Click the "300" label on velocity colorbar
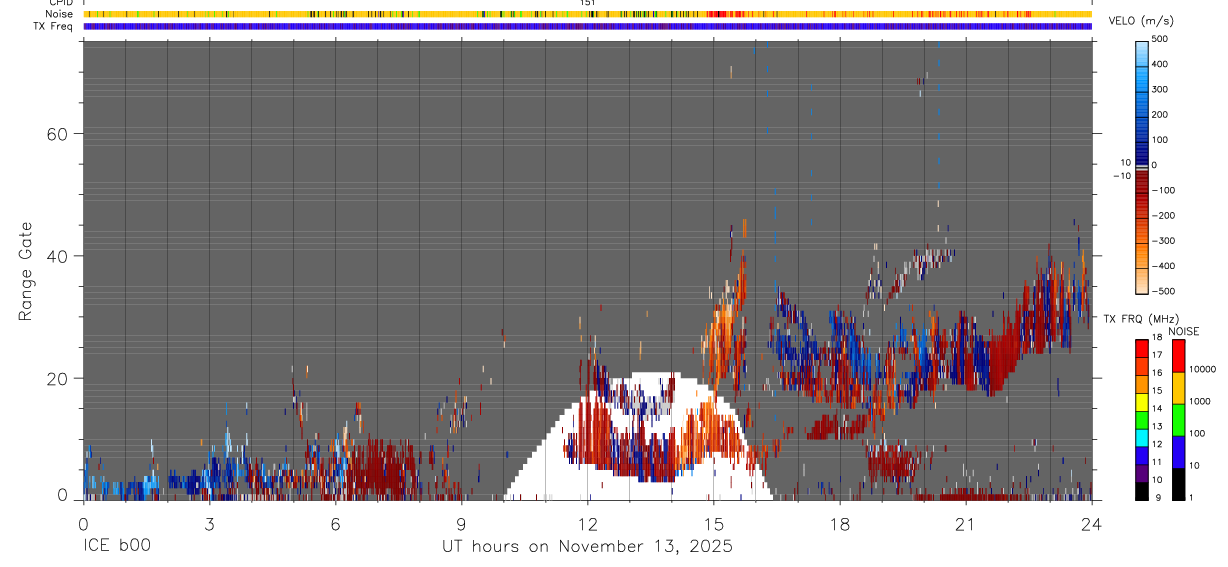This screenshot has height=567, width=1228. 1160,89
